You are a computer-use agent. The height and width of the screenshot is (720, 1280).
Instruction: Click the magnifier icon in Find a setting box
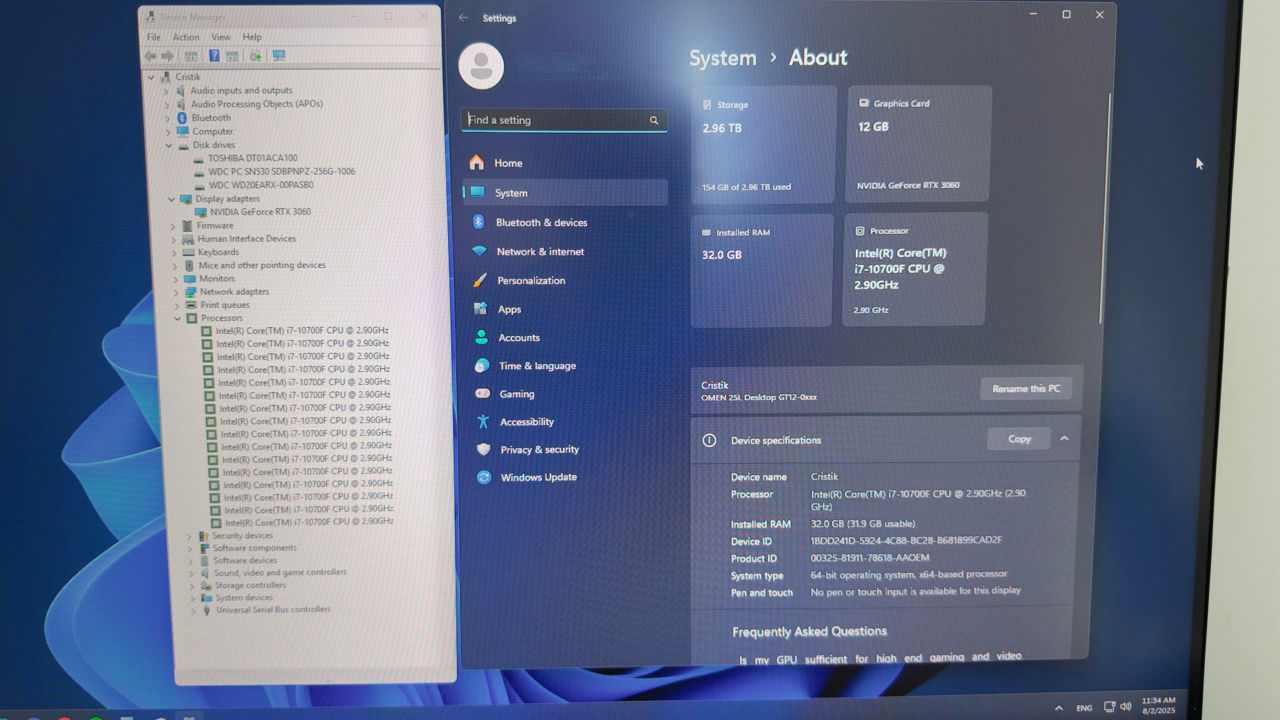[654, 120]
